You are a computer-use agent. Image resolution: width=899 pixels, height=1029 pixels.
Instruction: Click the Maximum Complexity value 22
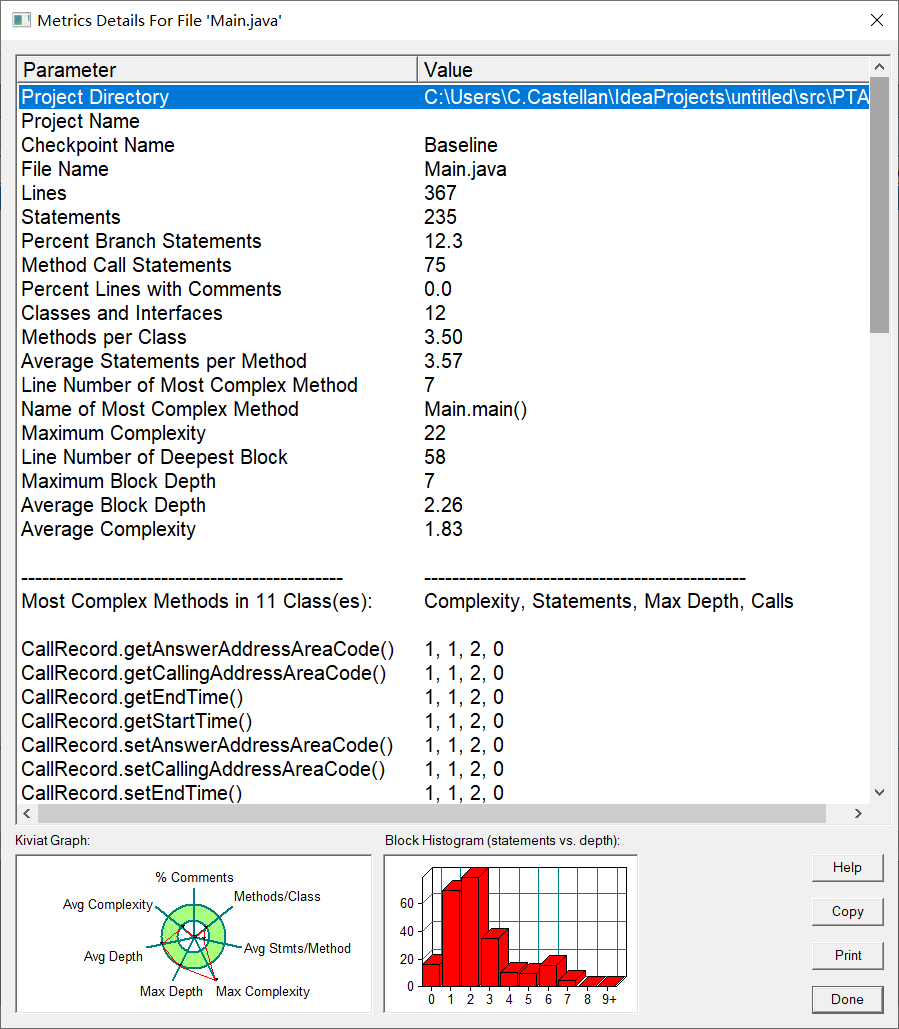click(435, 433)
